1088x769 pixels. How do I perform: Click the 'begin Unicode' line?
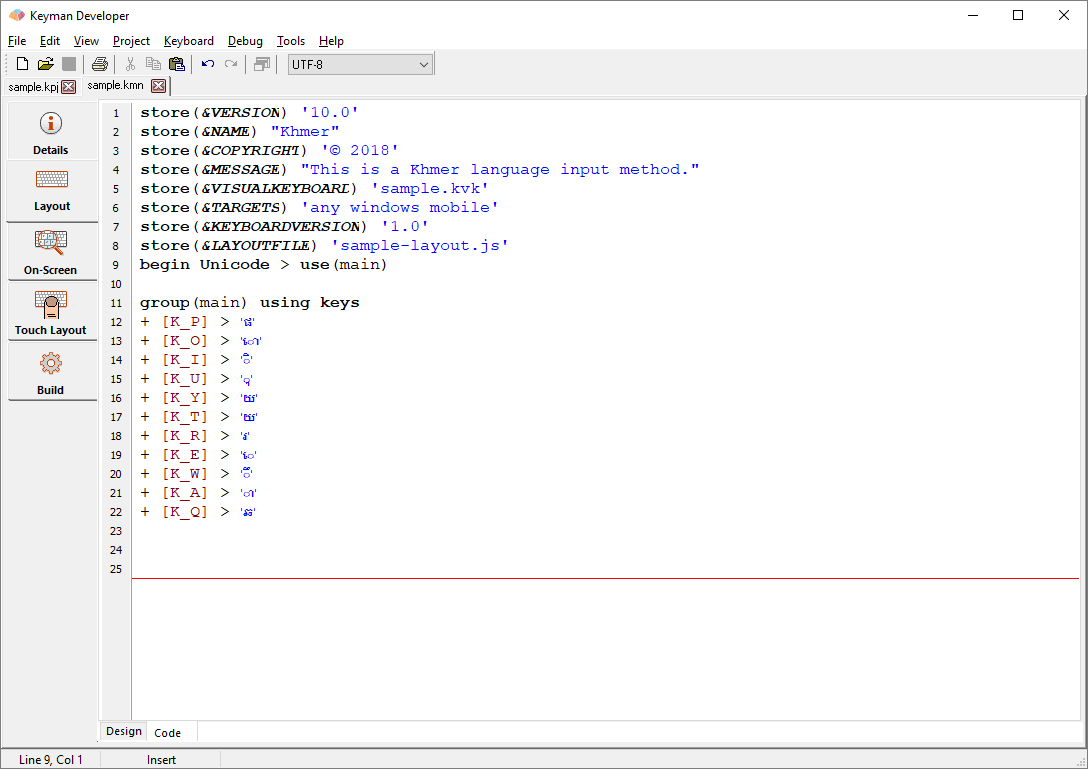click(263, 264)
